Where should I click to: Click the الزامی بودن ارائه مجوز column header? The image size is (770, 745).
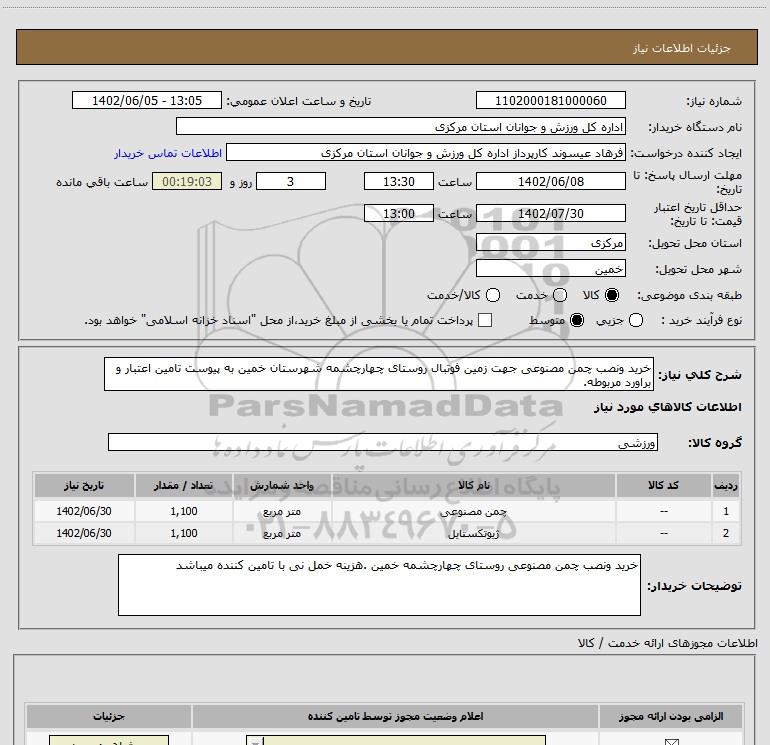(671, 717)
